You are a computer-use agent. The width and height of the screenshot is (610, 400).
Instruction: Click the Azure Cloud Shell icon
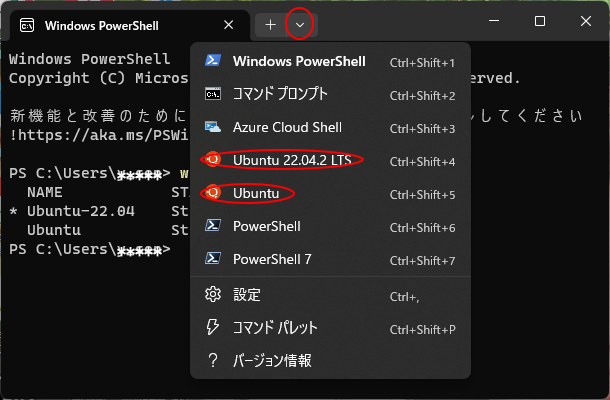tap(213, 127)
